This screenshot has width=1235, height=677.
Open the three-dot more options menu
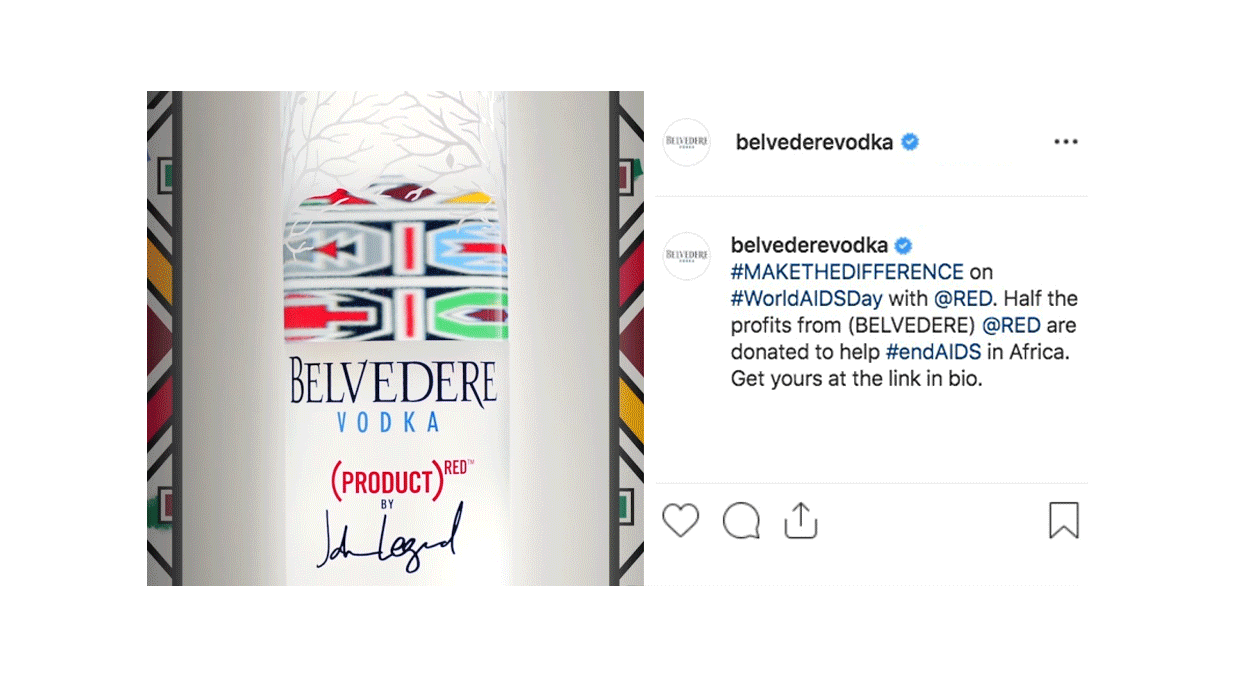pos(1066,142)
